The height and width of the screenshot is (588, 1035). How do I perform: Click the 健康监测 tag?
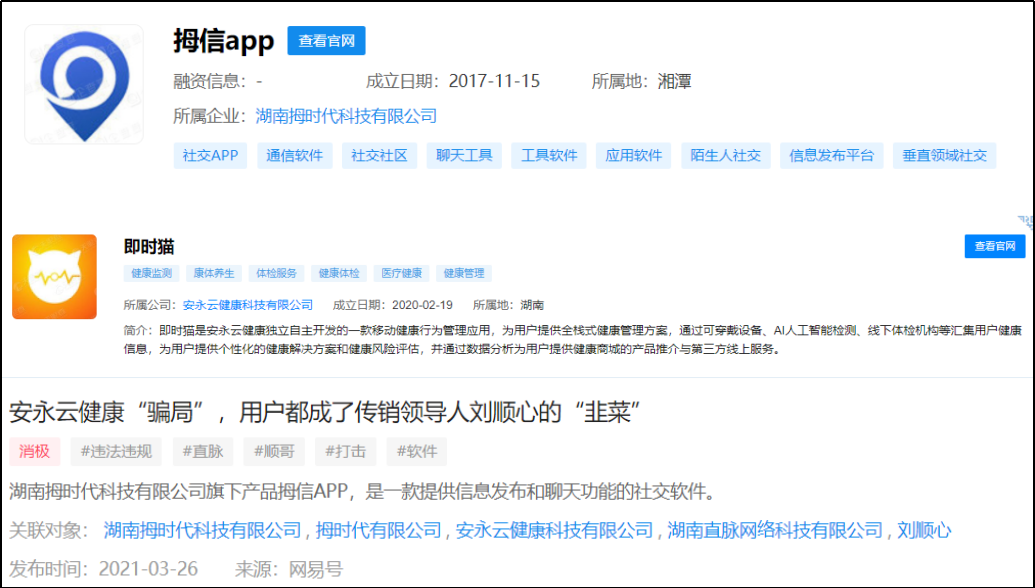tap(151, 273)
